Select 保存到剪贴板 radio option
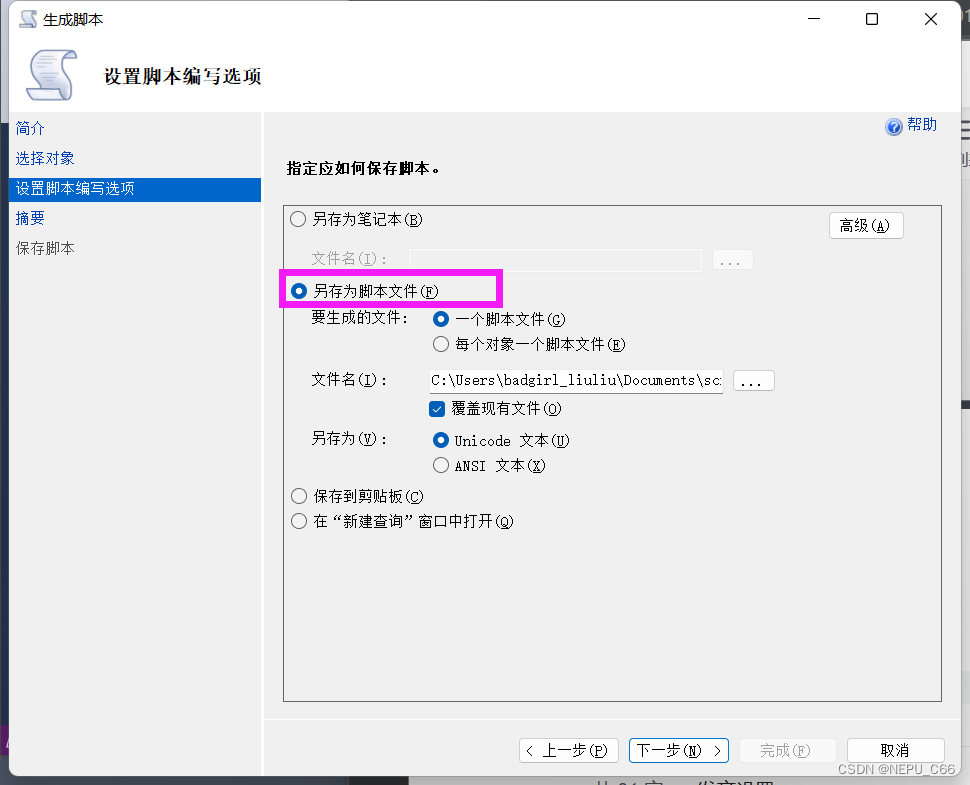This screenshot has width=970, height=785. click(298, 496)
